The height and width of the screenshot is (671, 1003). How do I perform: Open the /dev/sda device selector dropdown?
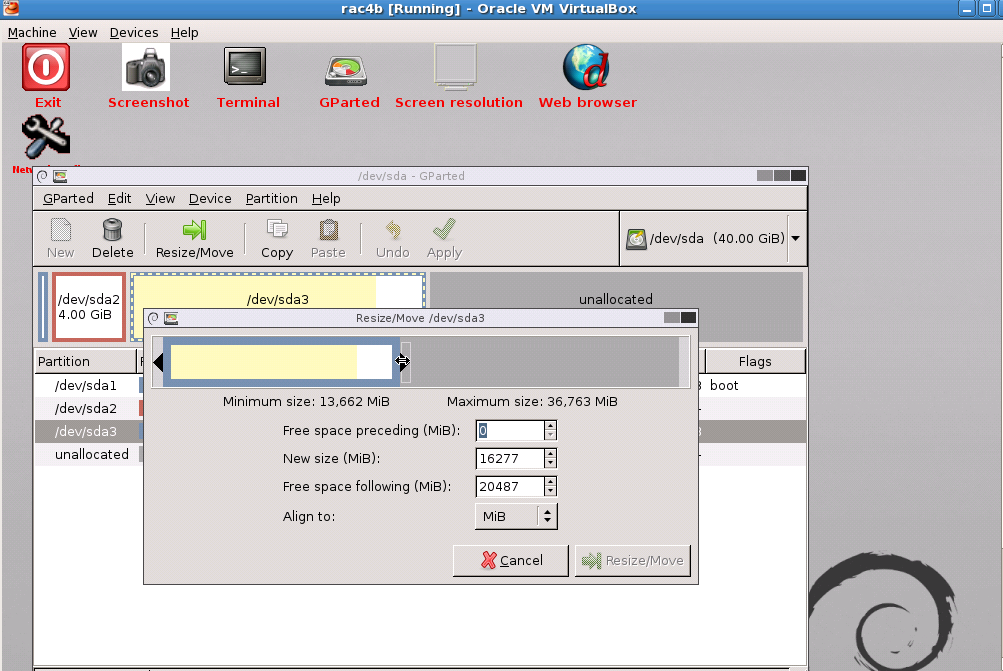coord(793,238)
